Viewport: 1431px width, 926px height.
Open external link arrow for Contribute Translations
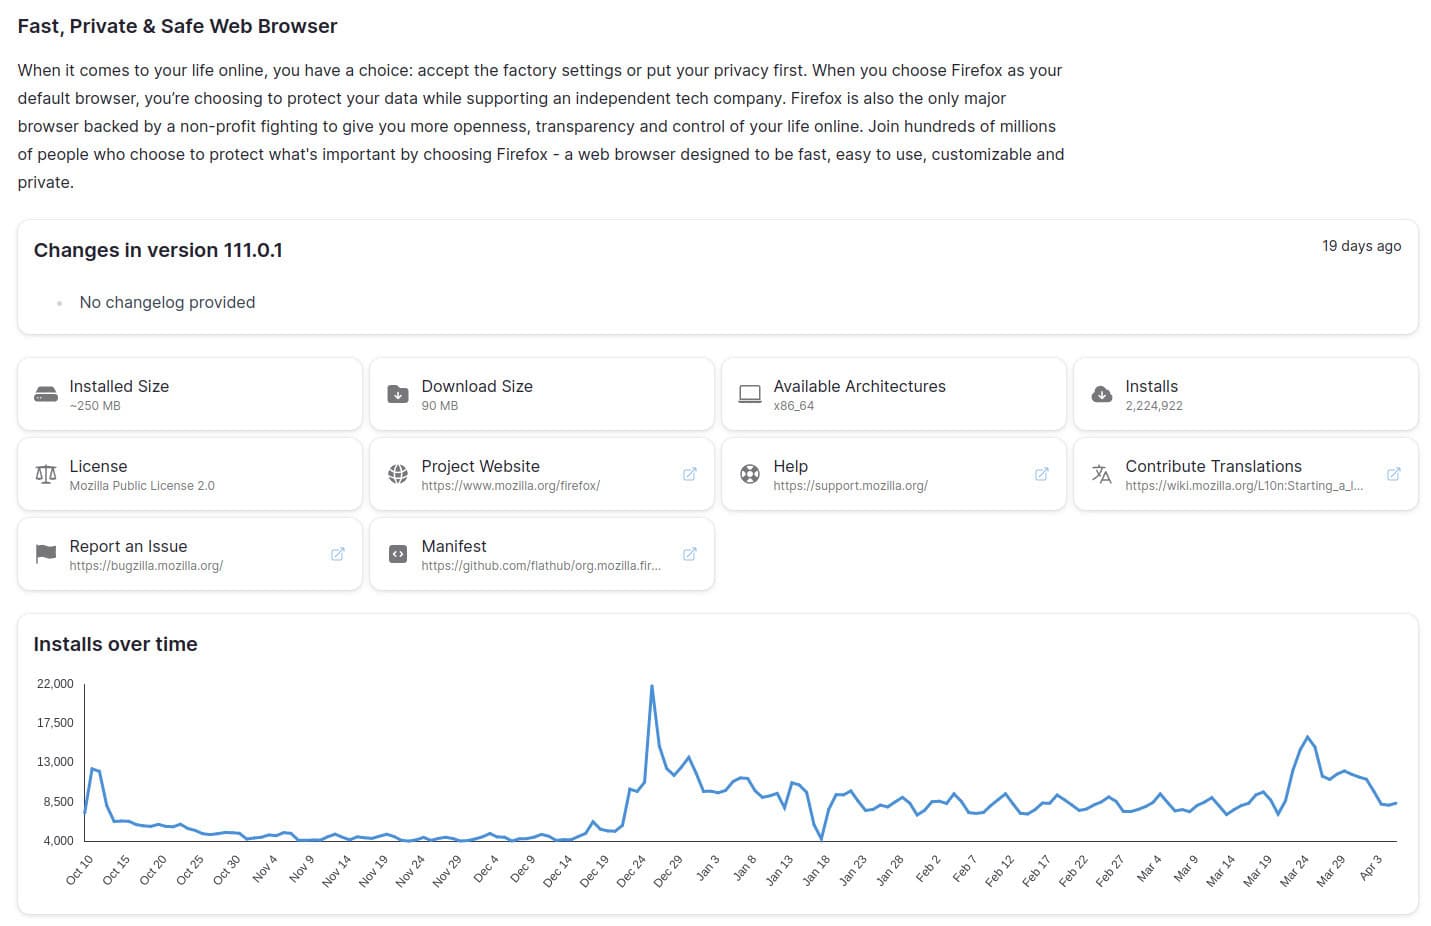pos(1394,474)
